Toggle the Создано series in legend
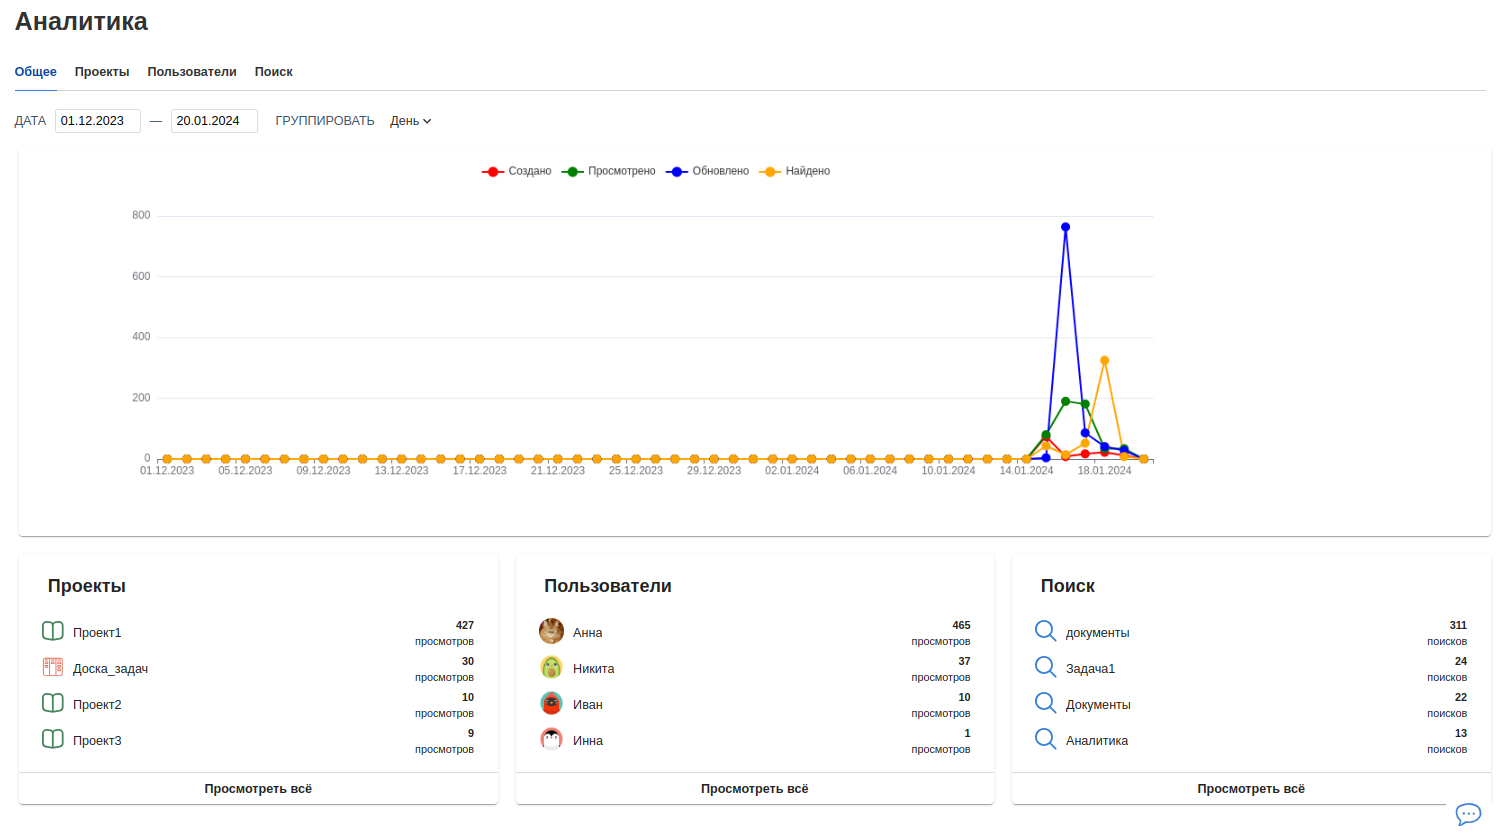1496x833 pixels. click(517, 172)
